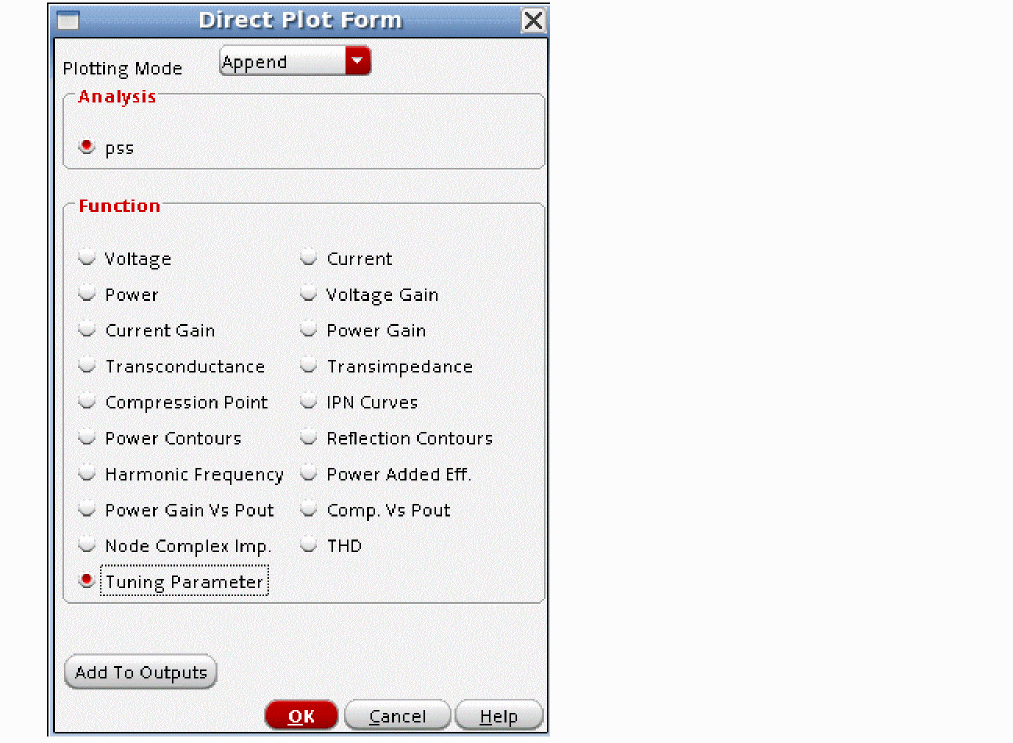
Task: Click the Add To Outputs button
Action: point(140,672)
